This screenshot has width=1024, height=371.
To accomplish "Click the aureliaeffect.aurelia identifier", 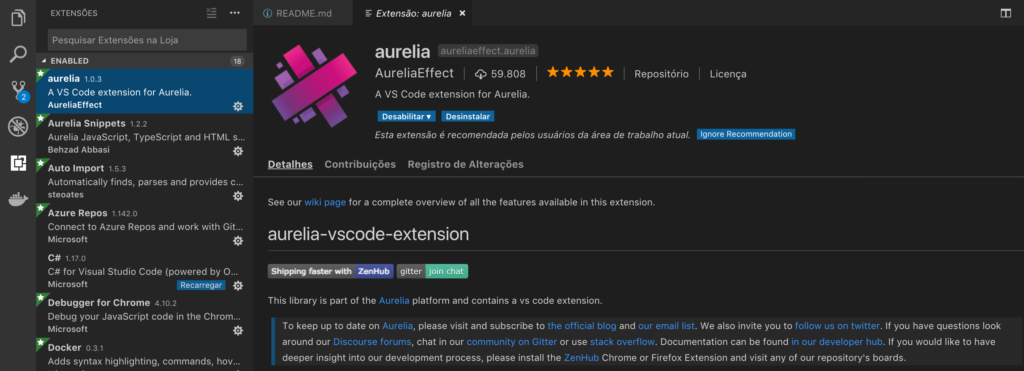I will (488, 51).
